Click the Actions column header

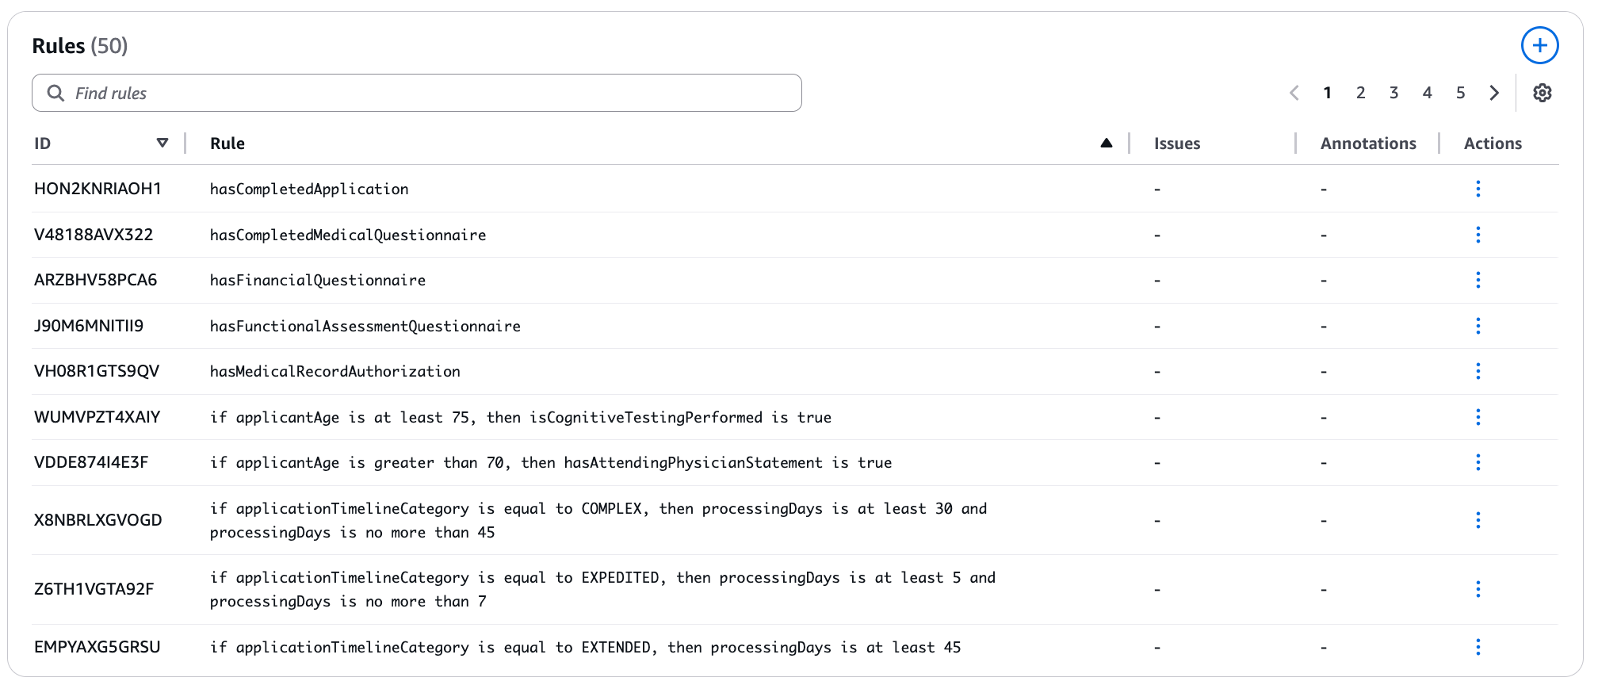click(1492, 143)
